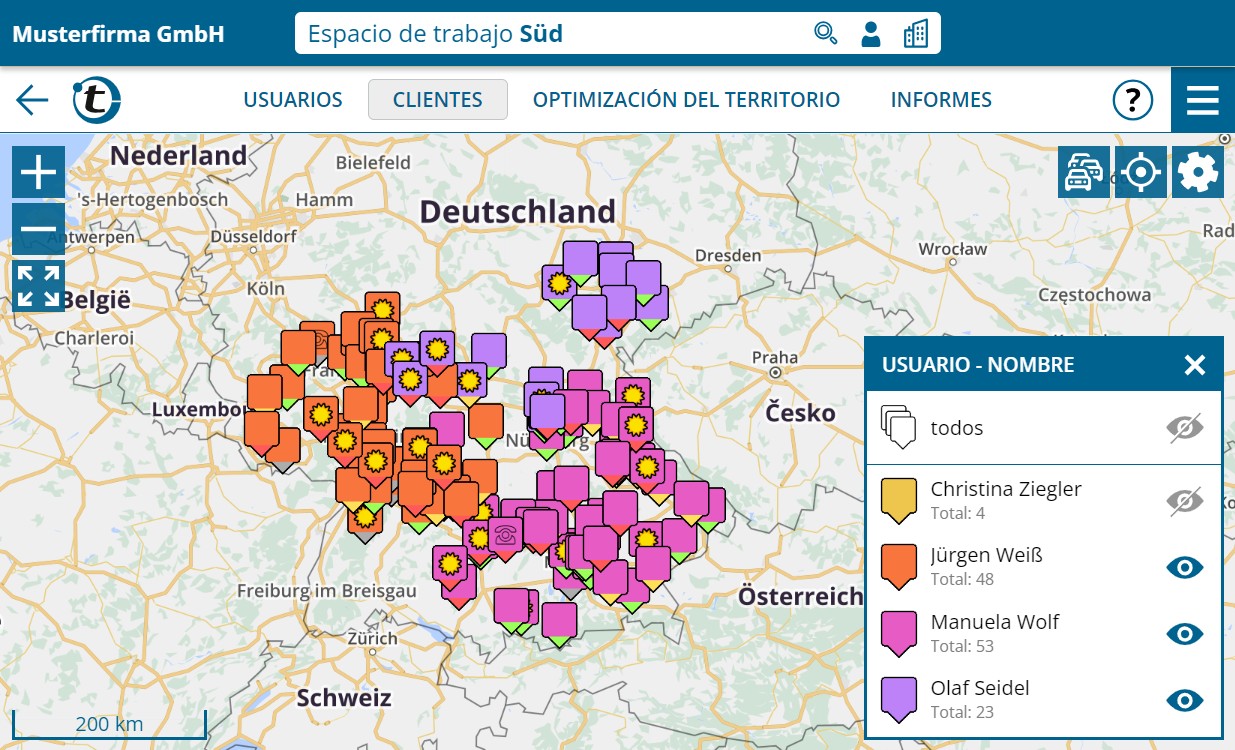Hide Jürgen Weiß customers on the map
This screenshot has height=750, width=1235.
coord(1185,568)
